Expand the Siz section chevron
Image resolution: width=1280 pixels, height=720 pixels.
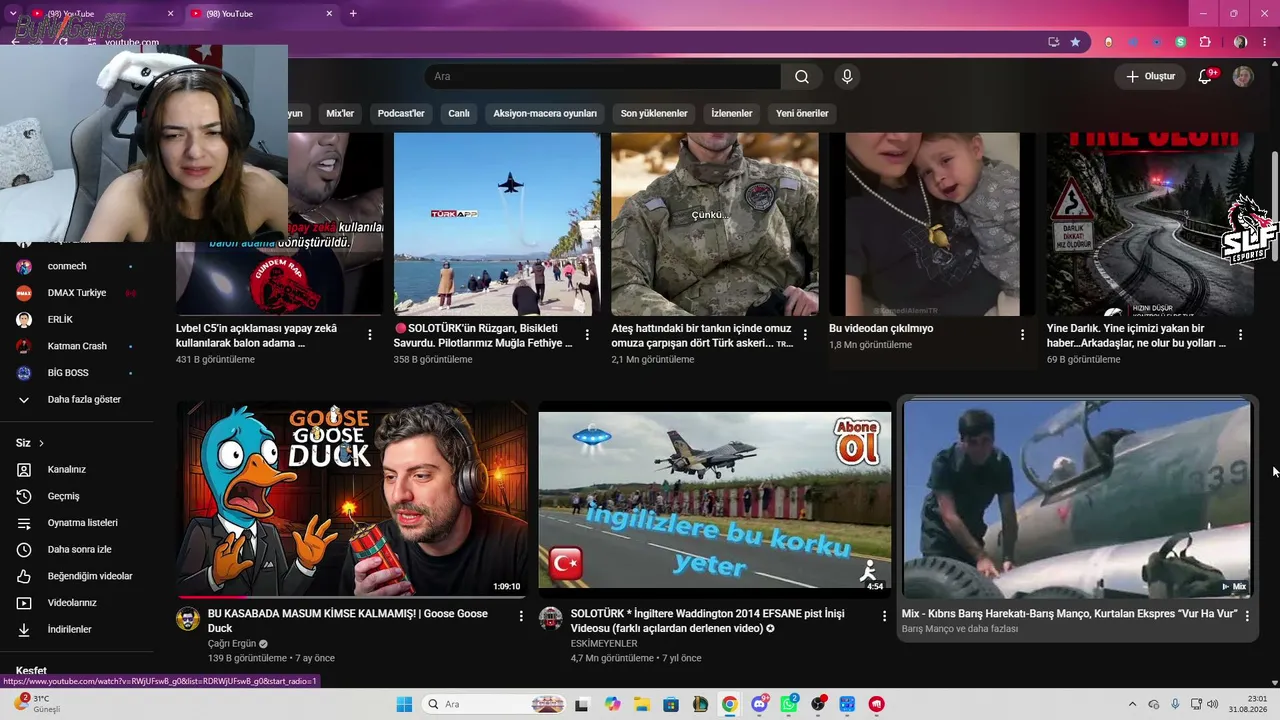pyautogui.click(x=41, y=443)
